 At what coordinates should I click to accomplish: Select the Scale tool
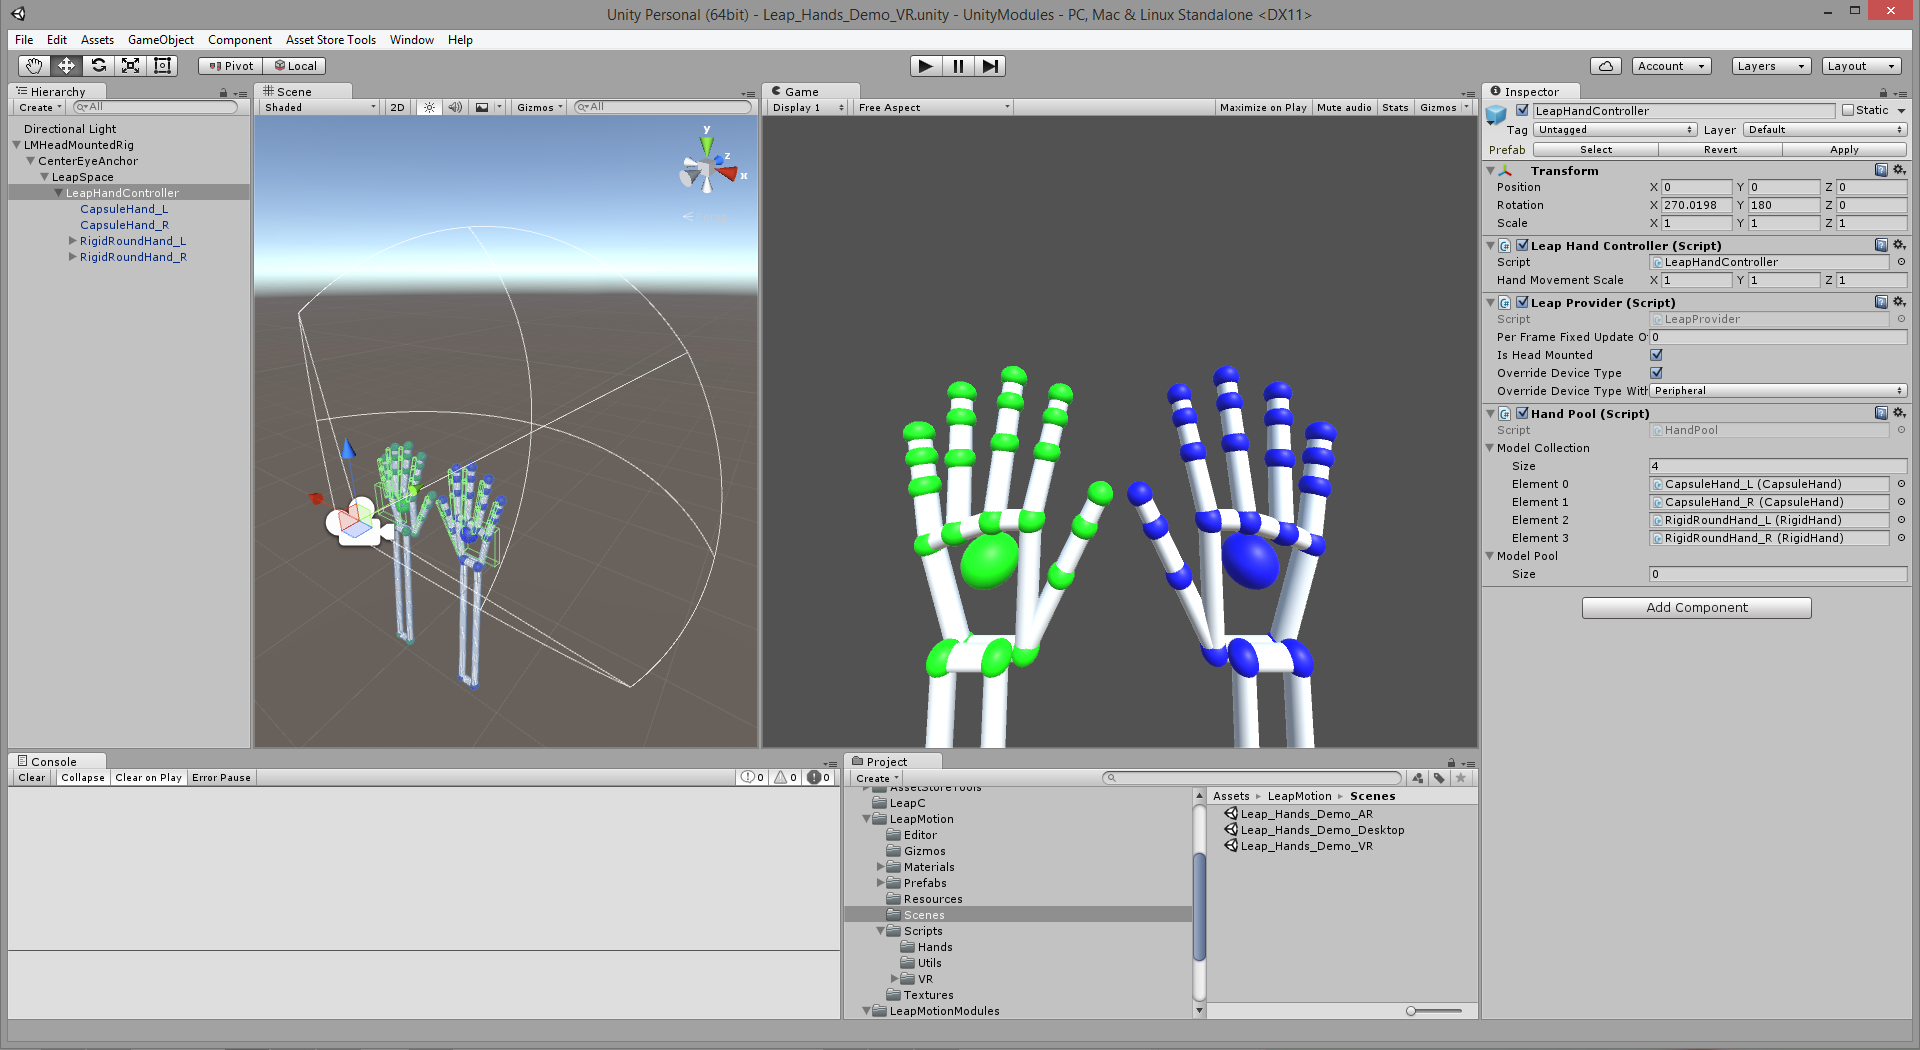click(130, 65)
